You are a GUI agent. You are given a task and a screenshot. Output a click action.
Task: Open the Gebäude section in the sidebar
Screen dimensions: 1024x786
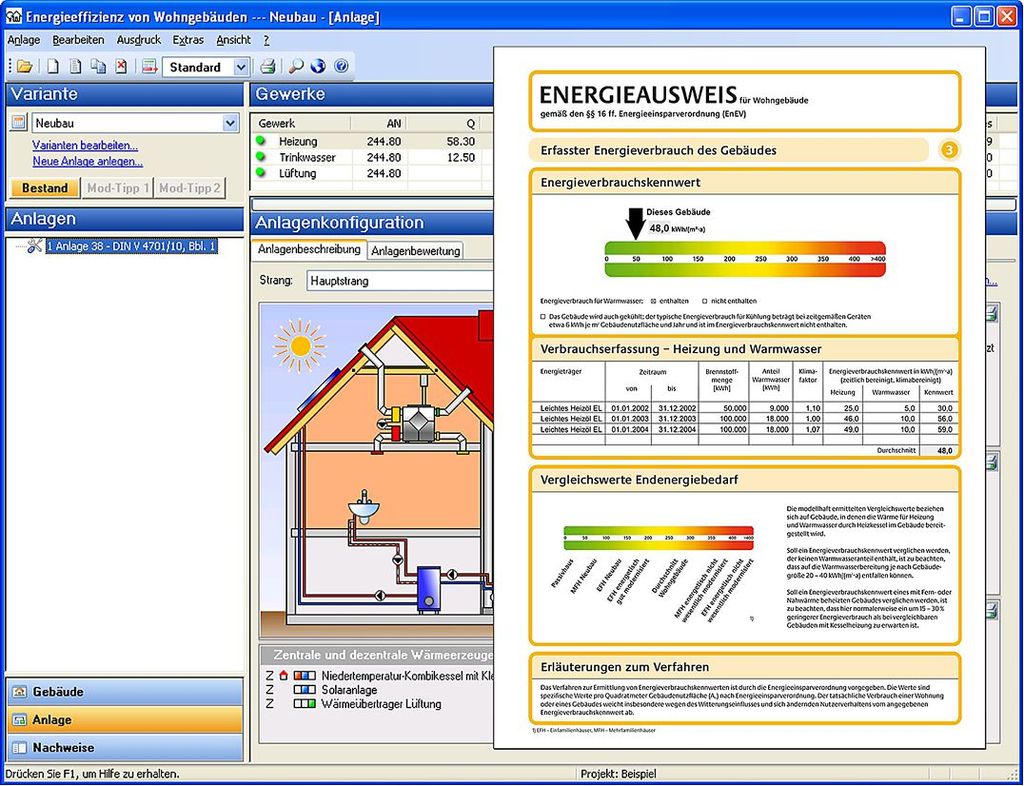[x=125, y=691]
